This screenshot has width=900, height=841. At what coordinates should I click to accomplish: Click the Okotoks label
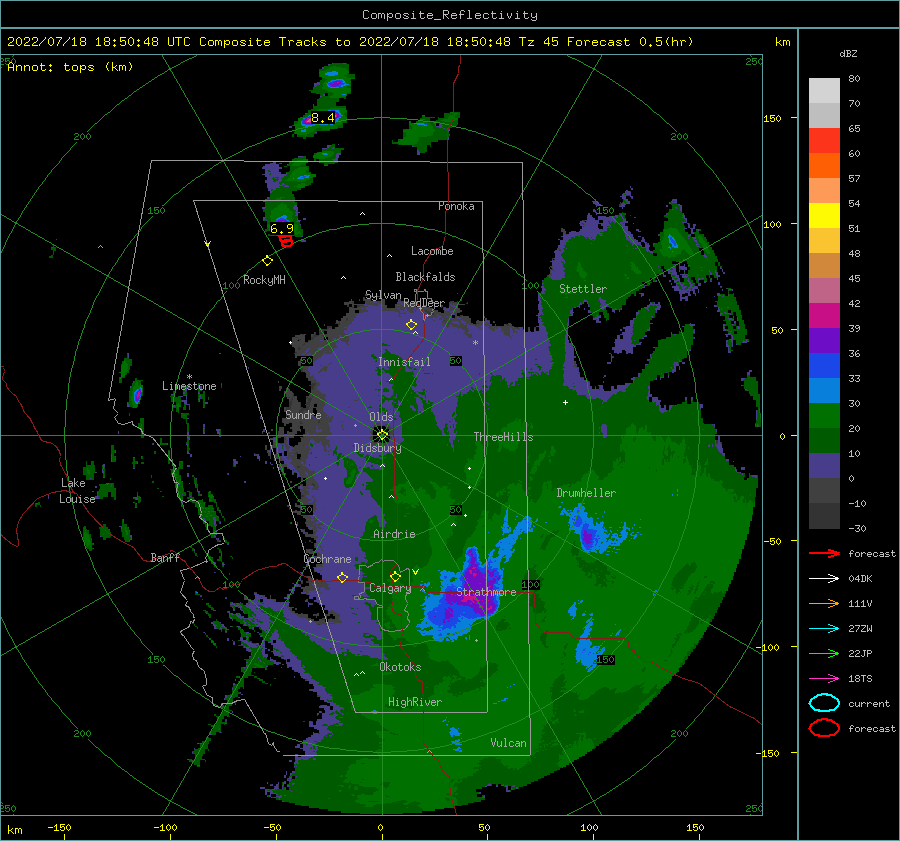point(400,667)
